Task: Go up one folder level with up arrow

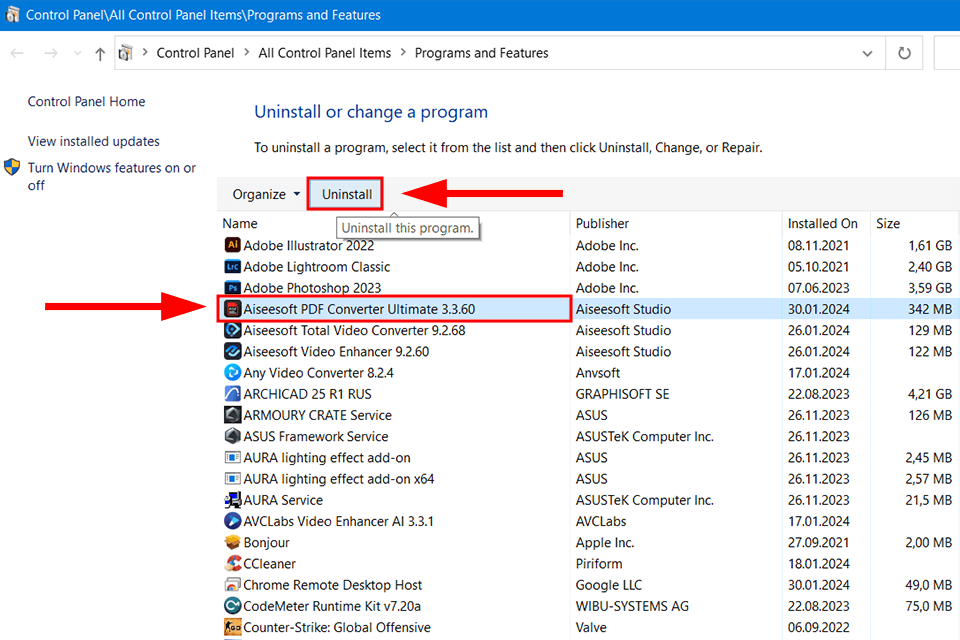Action: pos(100,54)
